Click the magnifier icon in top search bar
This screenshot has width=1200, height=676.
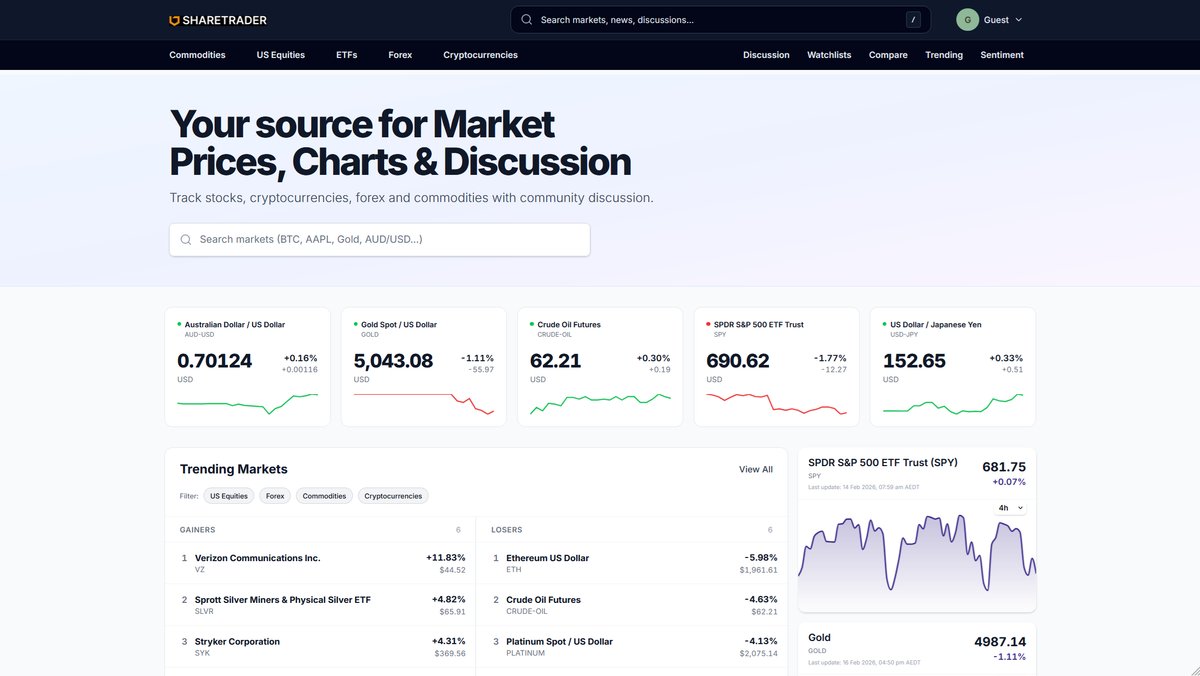527,20
